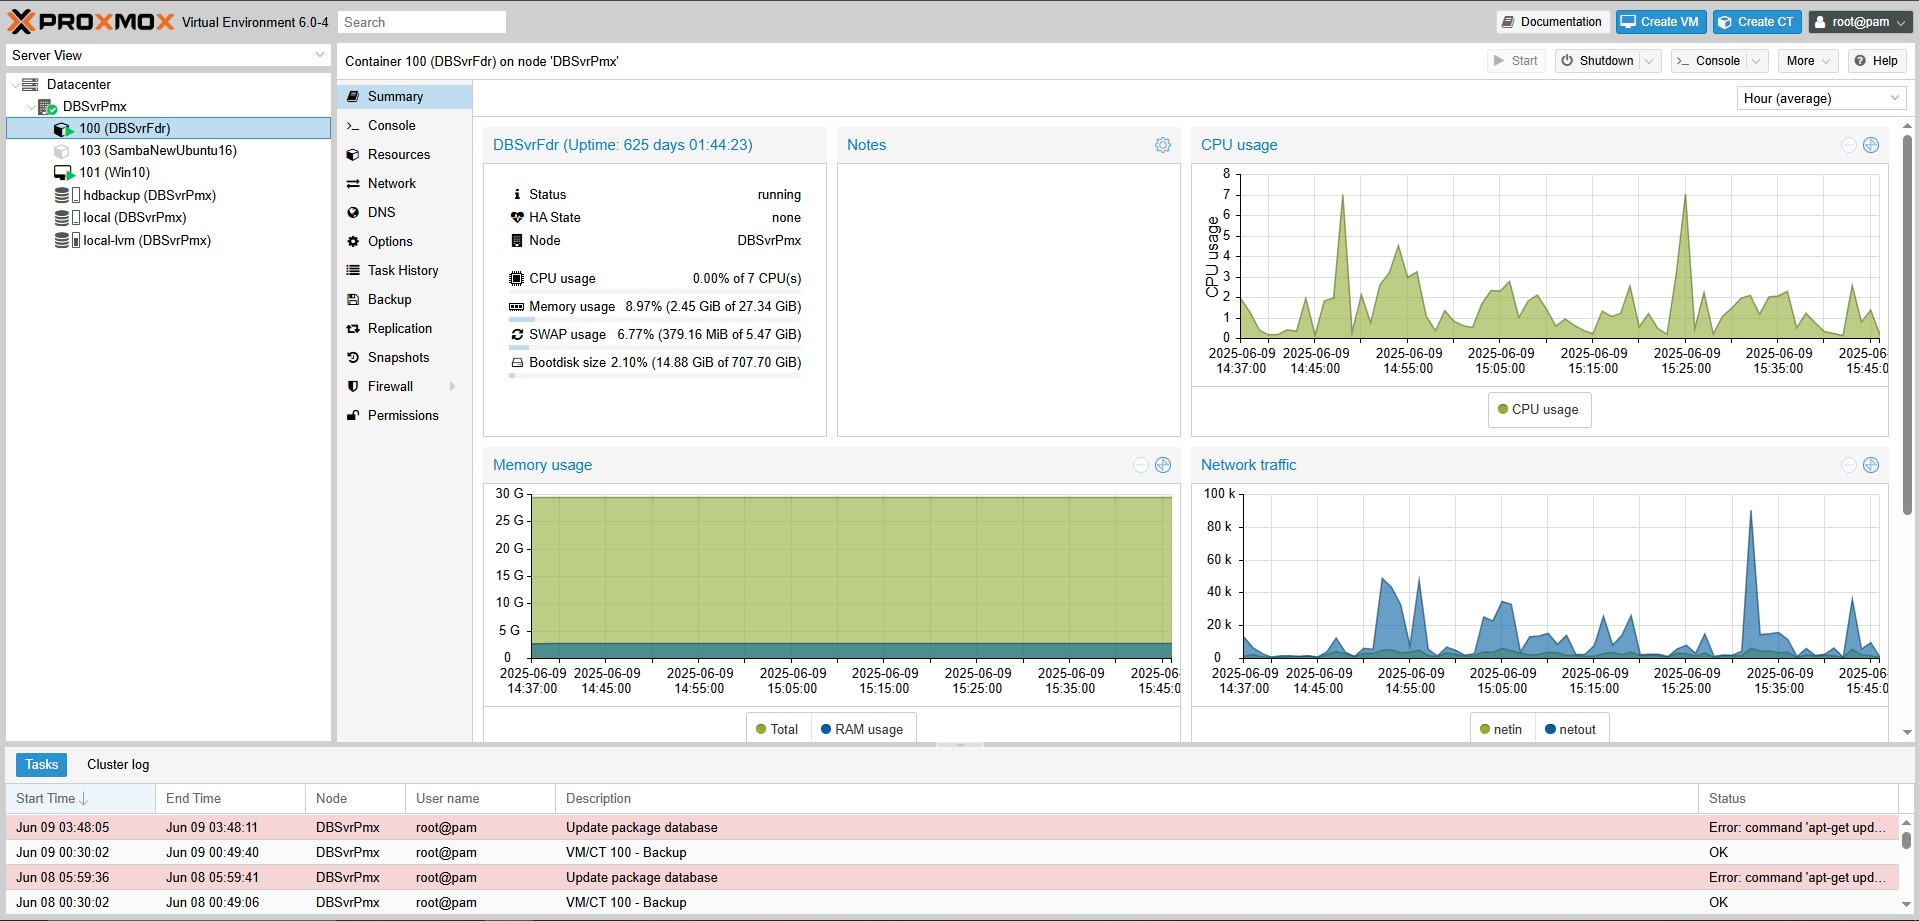The image size is (1919, 921).
Task: Open the Hour (average) timeframe dropdown
Action: (x=1820, y=98)
